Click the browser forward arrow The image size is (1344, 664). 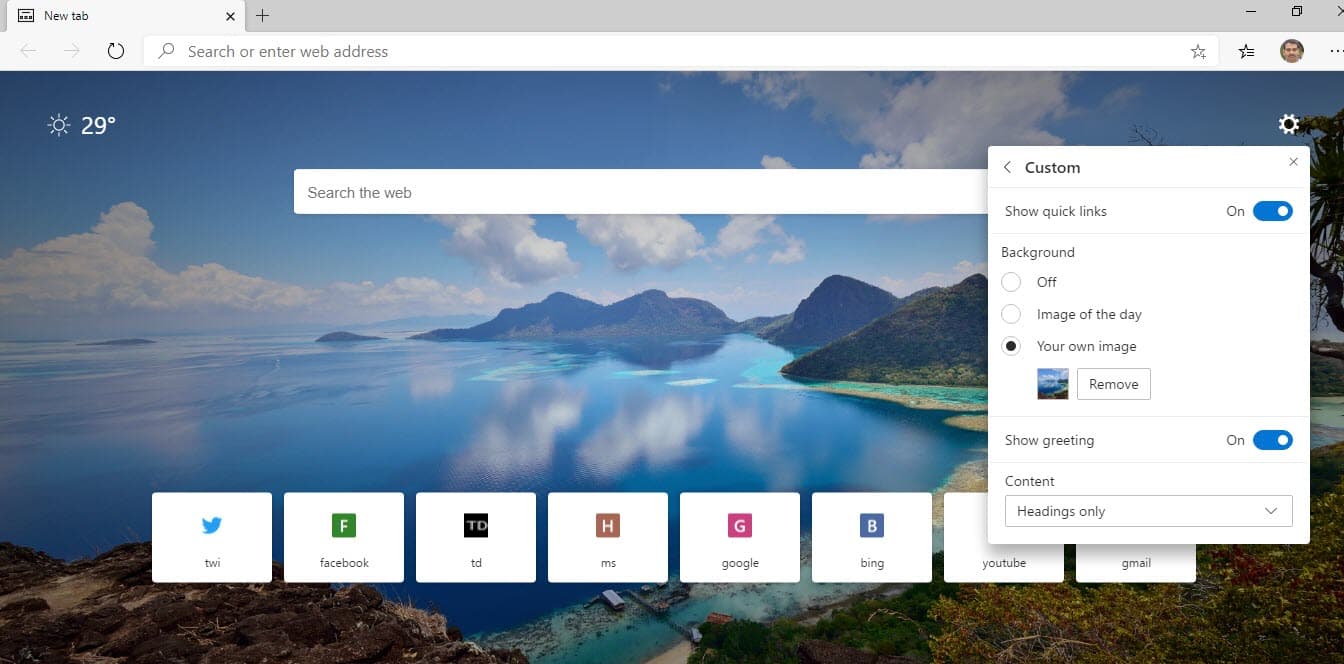tap(71, 51)
